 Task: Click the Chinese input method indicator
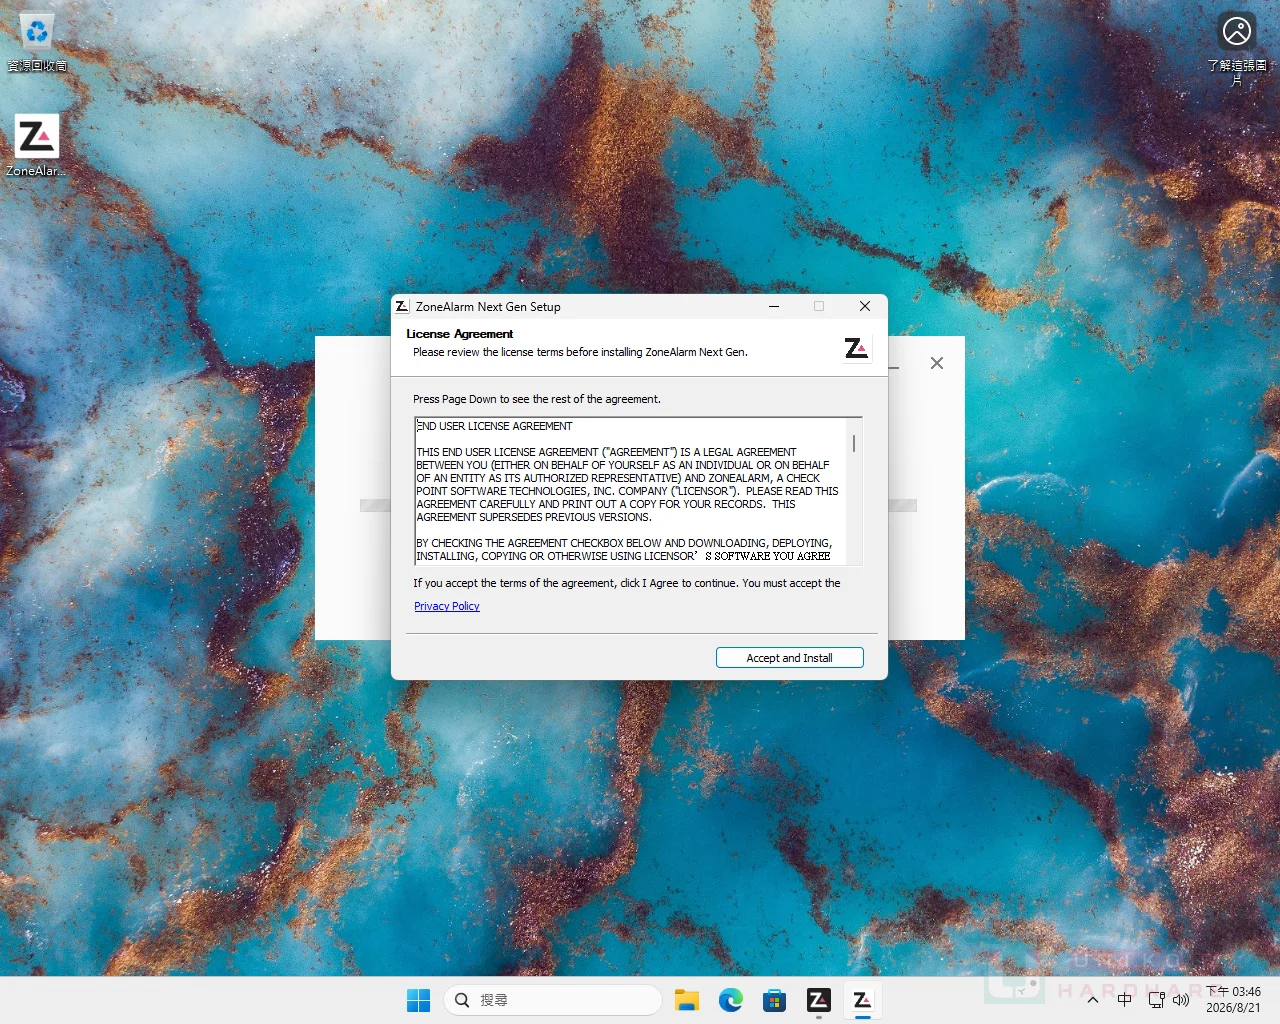(1125, 1000)
